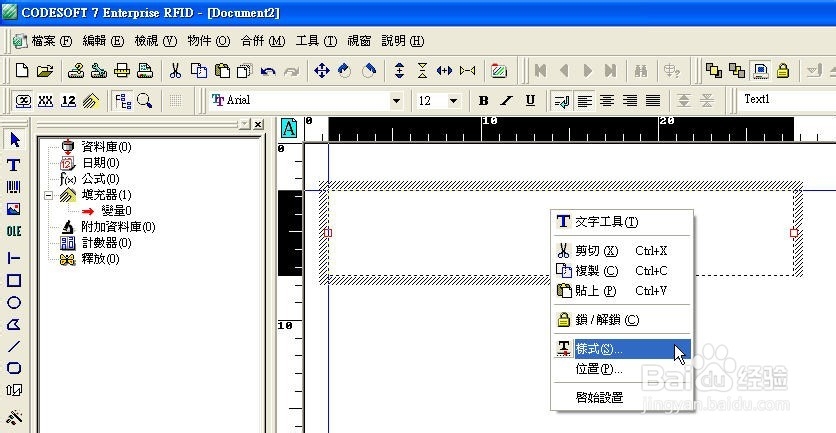
Task: Choose 複製(C) in context menu
Action: point(623,271)
